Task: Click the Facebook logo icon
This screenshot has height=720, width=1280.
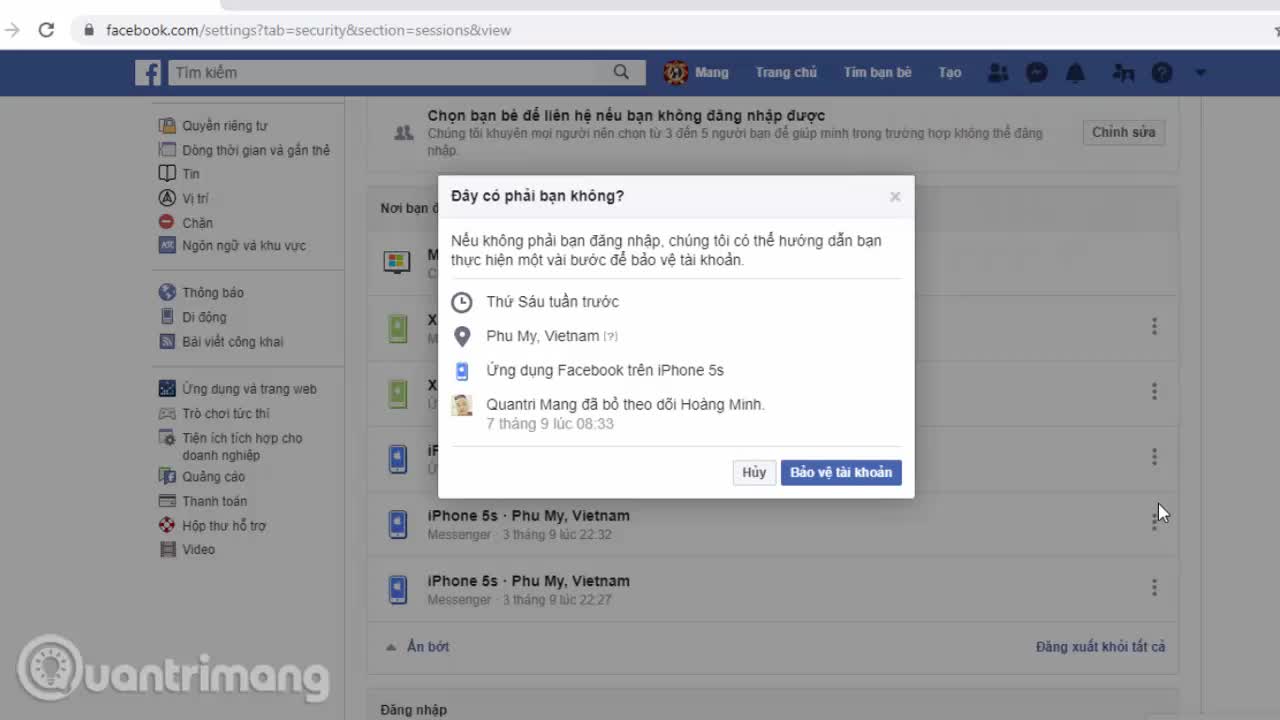Action: 148,72
